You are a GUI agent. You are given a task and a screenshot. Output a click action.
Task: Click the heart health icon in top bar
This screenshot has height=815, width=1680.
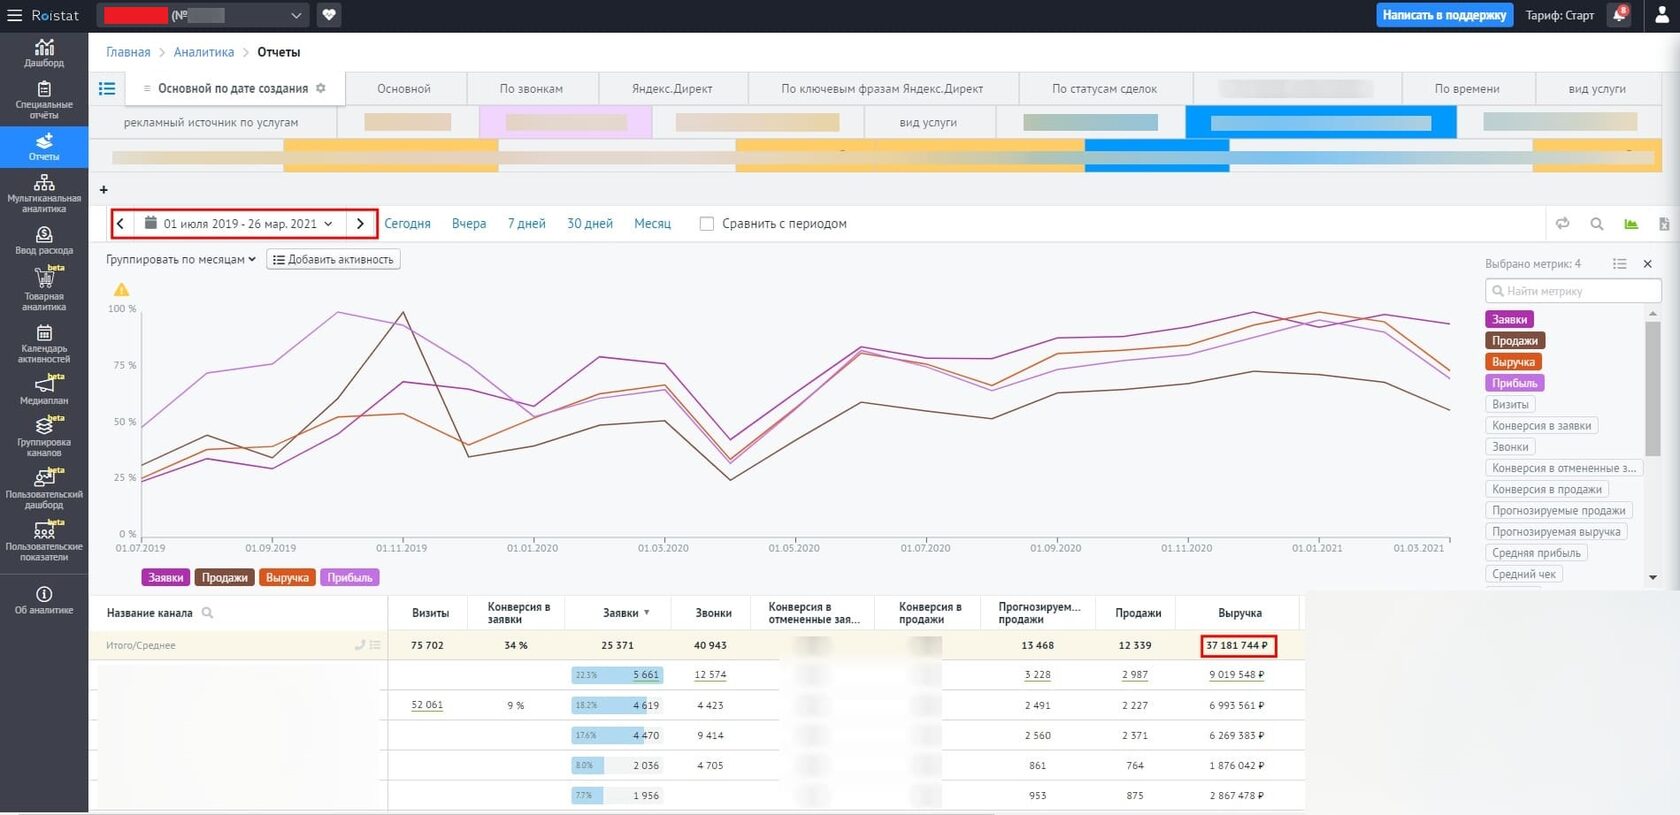pyautogui.click(x=329, y=15)
